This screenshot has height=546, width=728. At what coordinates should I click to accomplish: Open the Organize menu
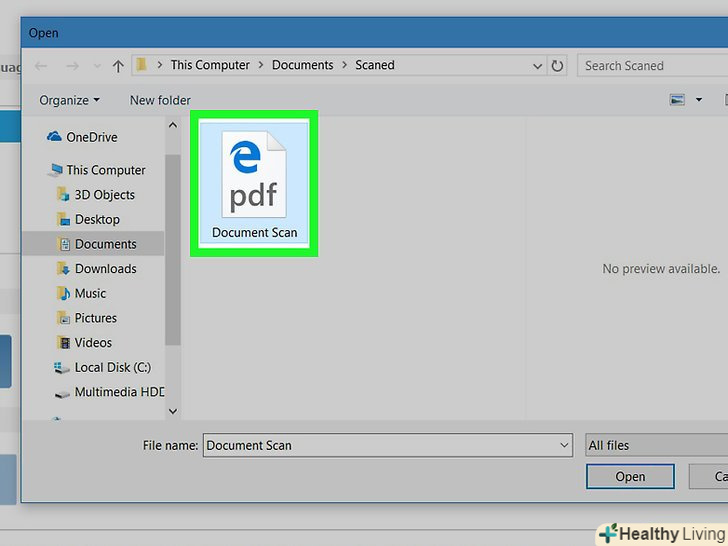69,100
